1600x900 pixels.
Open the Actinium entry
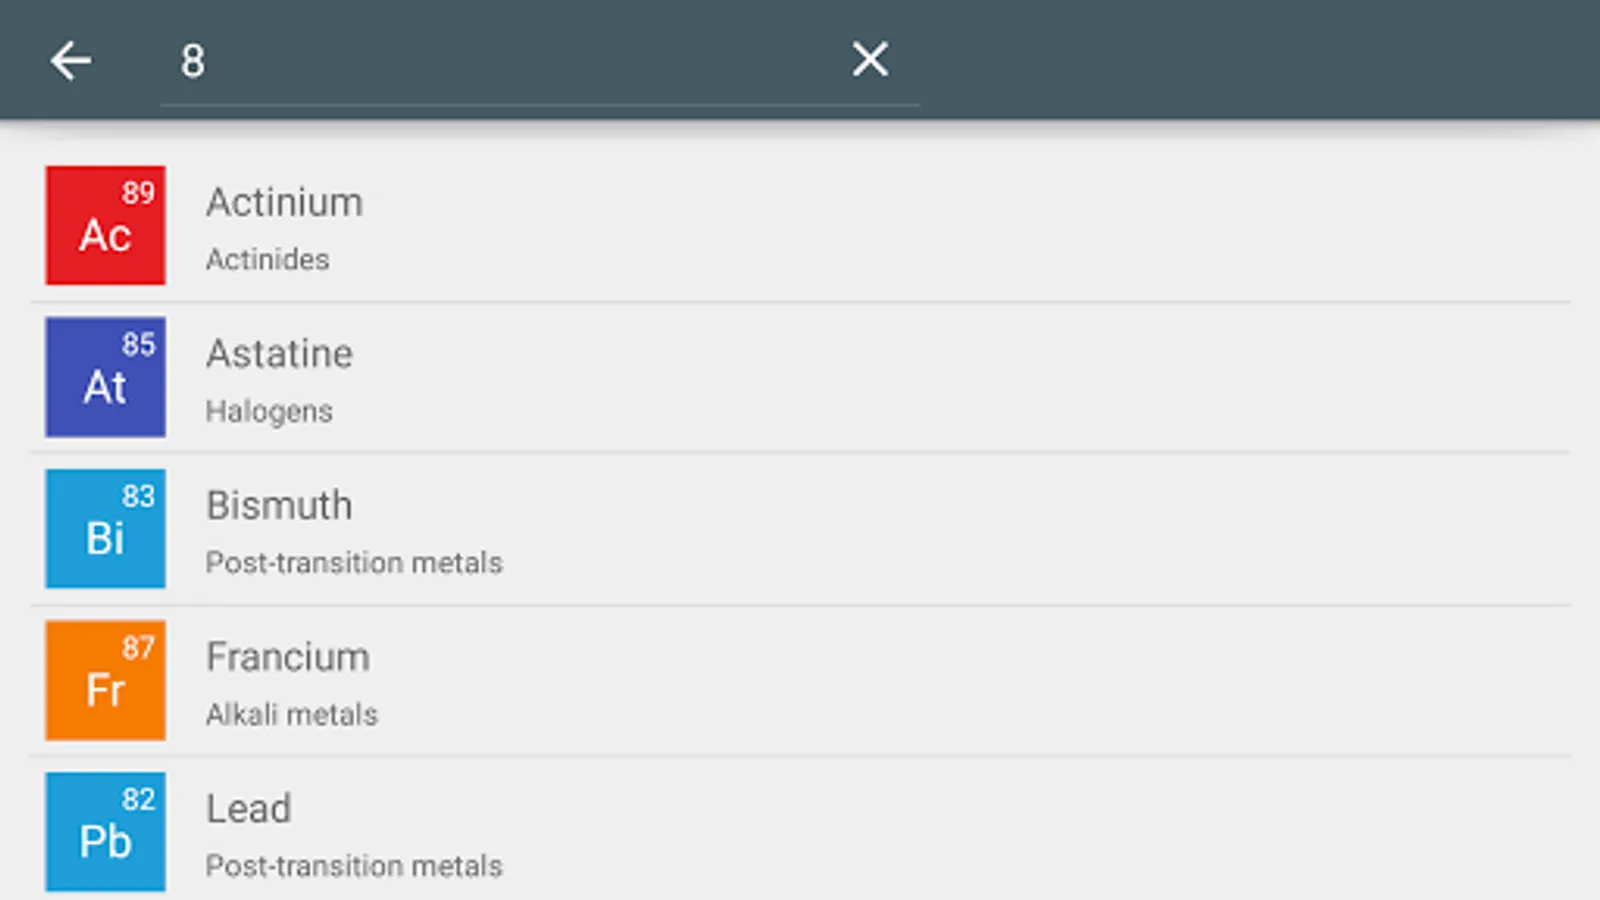pyautogui.click(x=284, y=203)
